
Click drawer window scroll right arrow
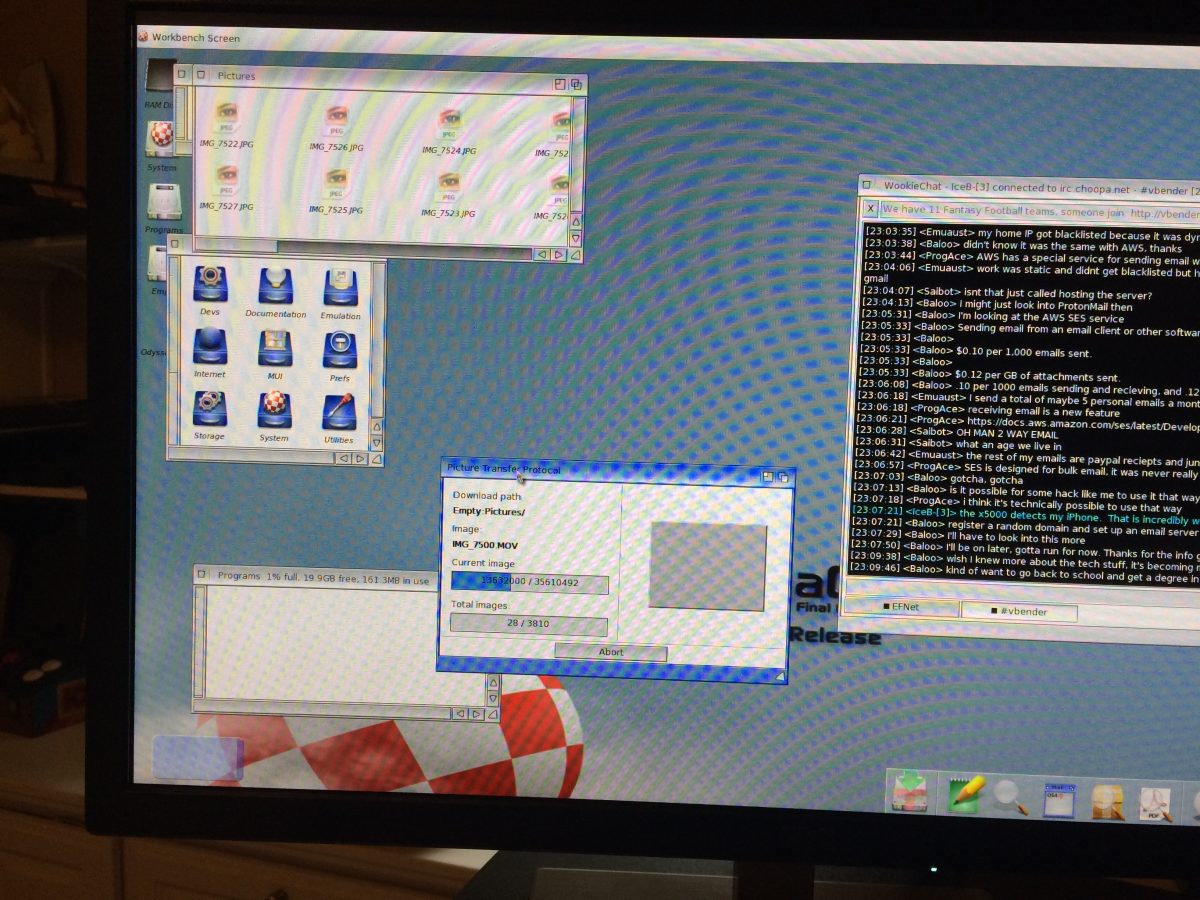[360, 458]
